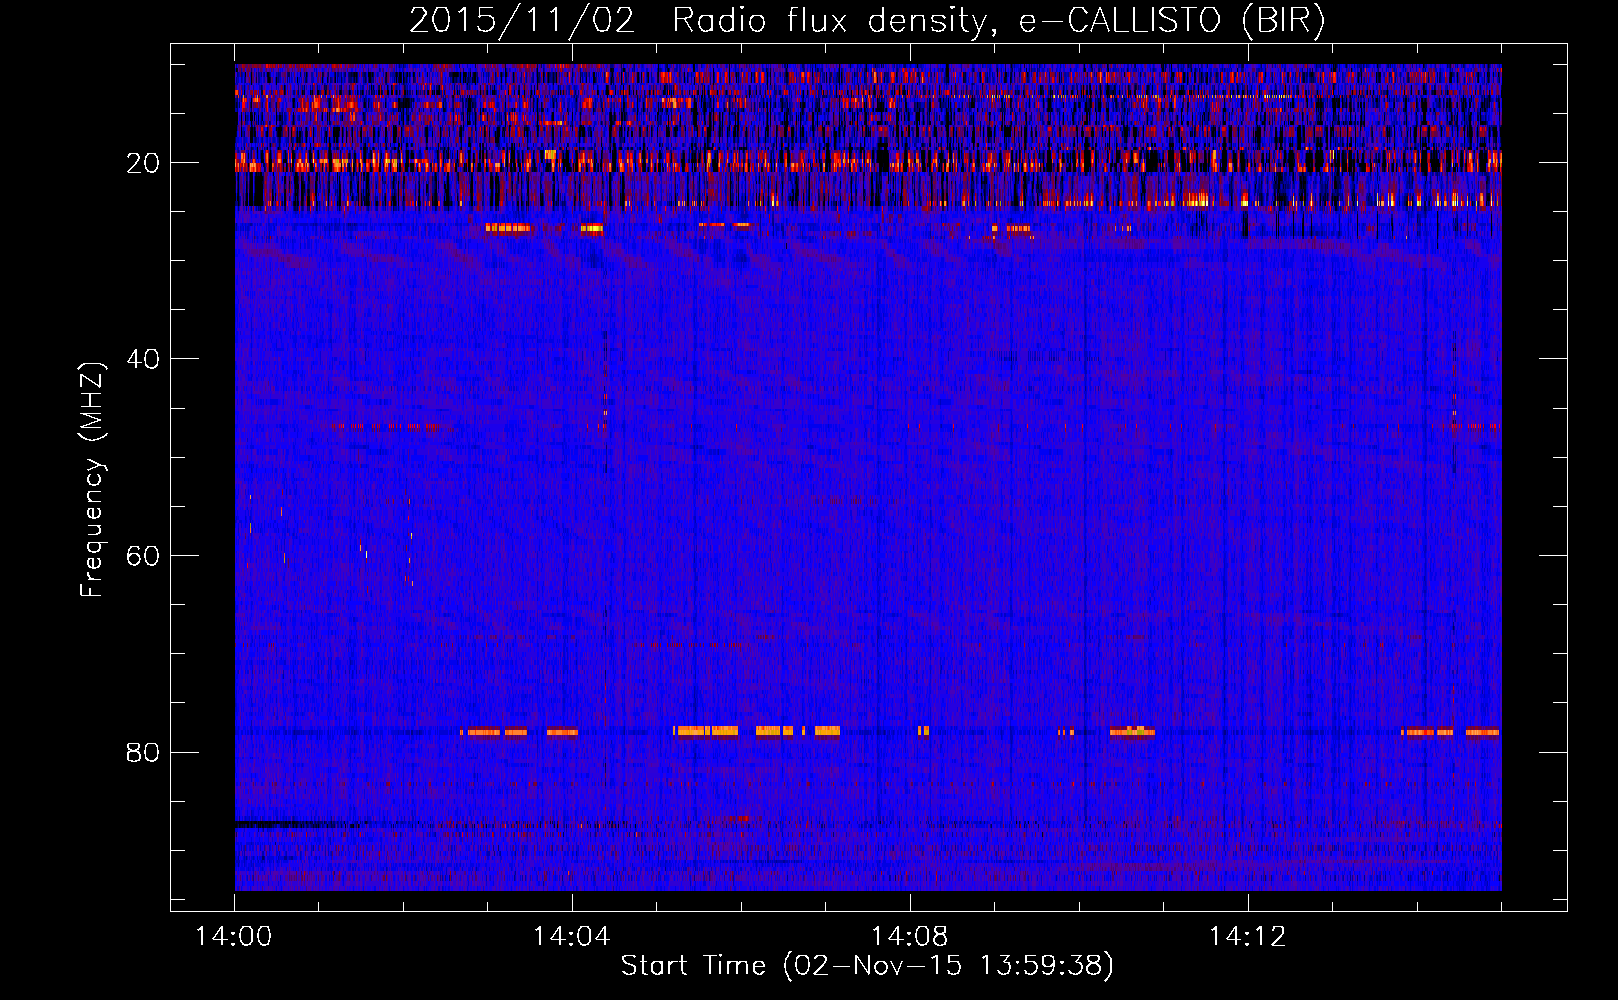
Task: Click the 40 frequency tick label
Action: pos(143,359)
